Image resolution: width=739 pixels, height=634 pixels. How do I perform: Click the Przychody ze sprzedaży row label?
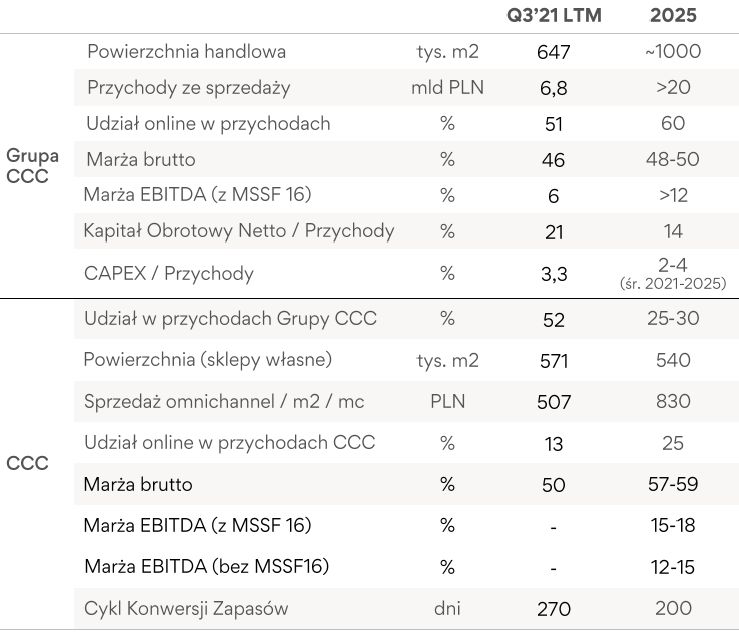pos(188,88)
